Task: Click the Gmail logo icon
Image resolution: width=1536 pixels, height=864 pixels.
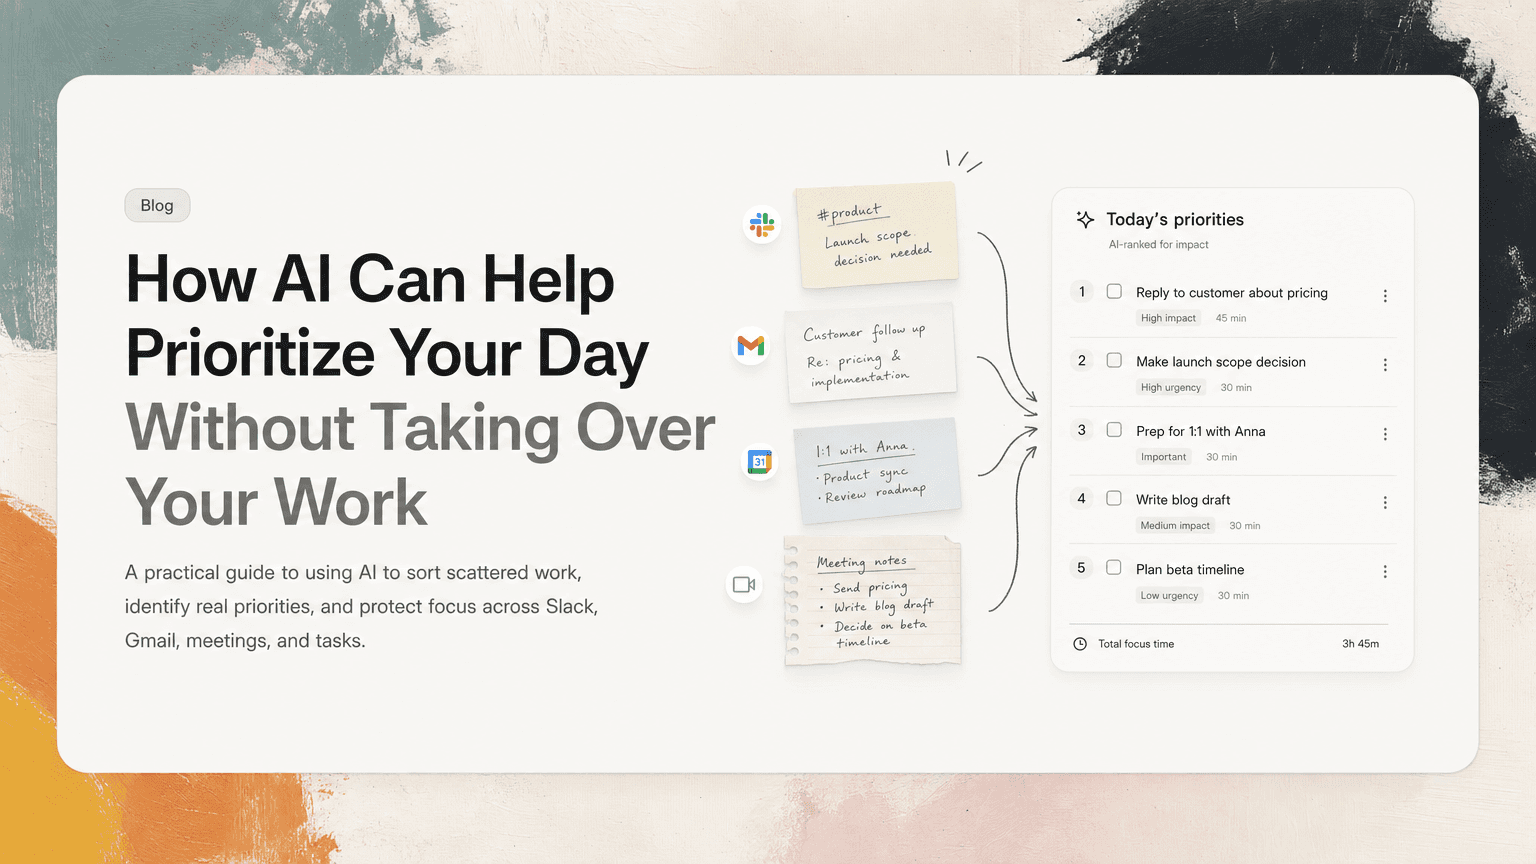Action: pyautogui.click(x=751, y=346)
